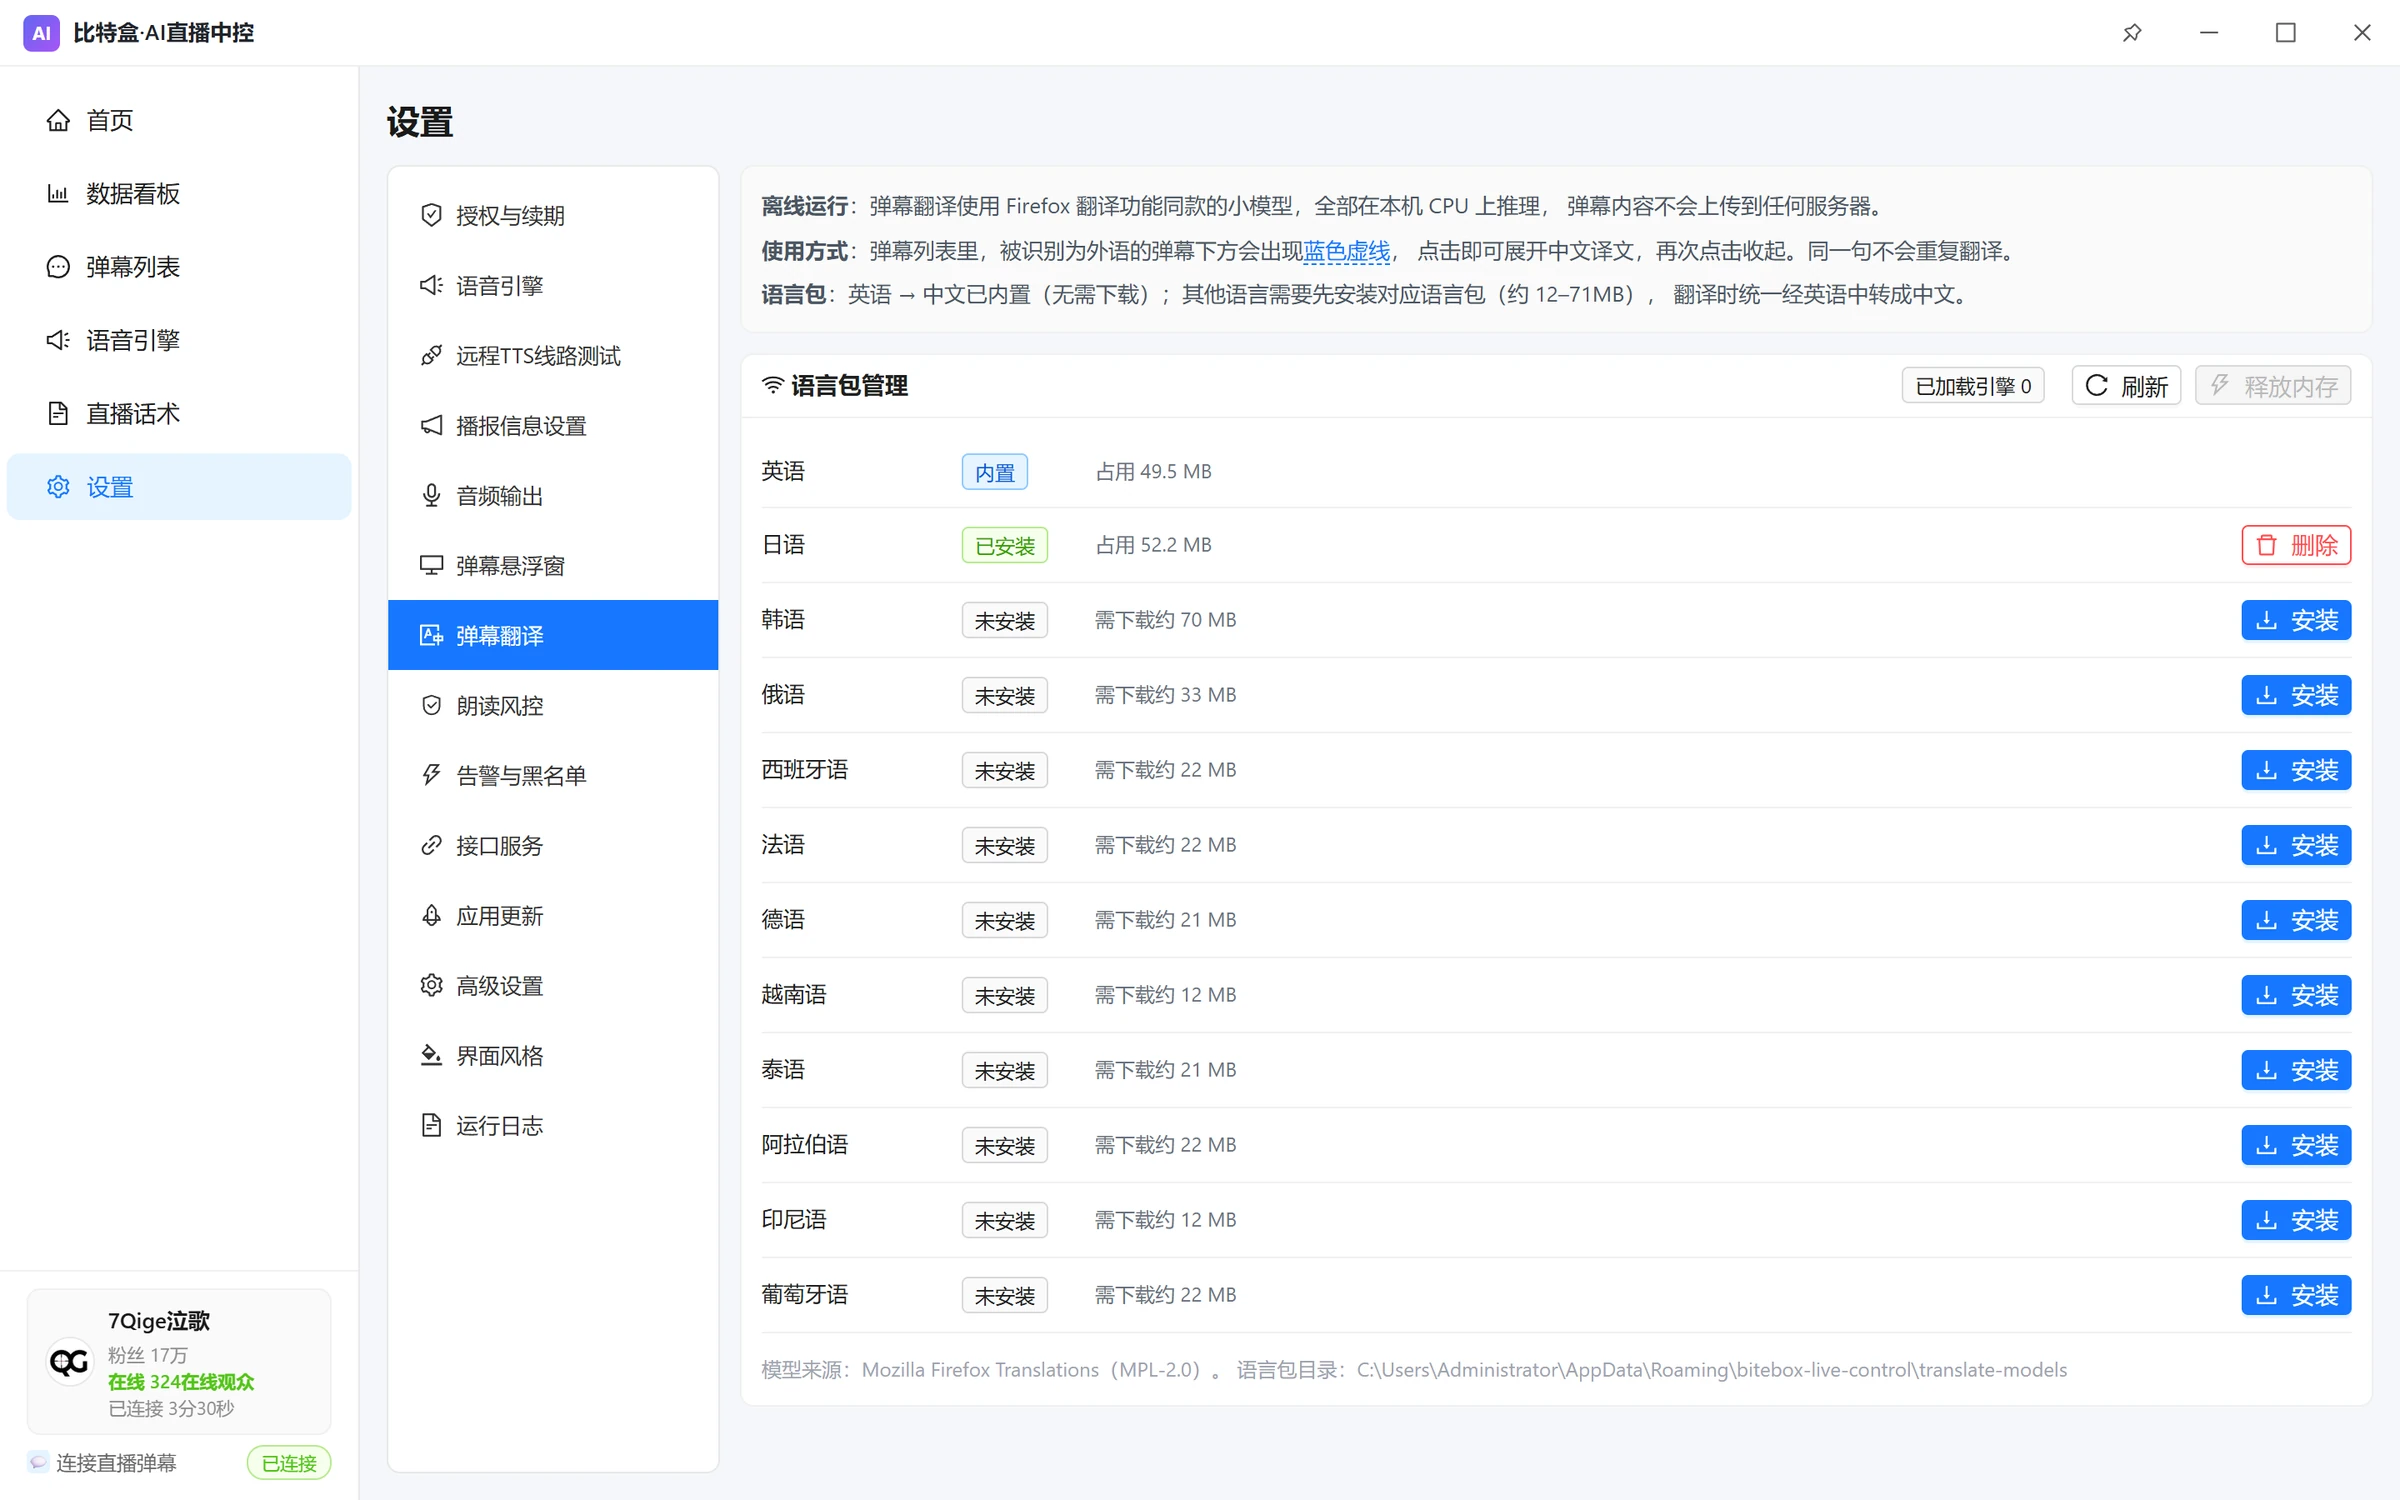Click the 直播话术 document icon
This screenshot has width=2400, height=1500.
point(58,414)
